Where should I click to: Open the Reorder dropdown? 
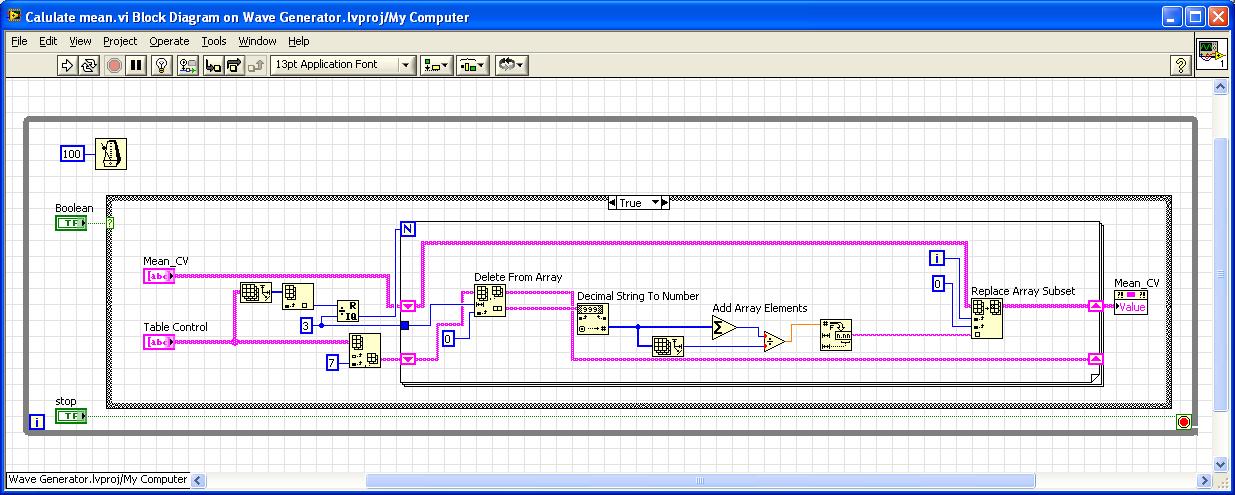coord(510,65)
